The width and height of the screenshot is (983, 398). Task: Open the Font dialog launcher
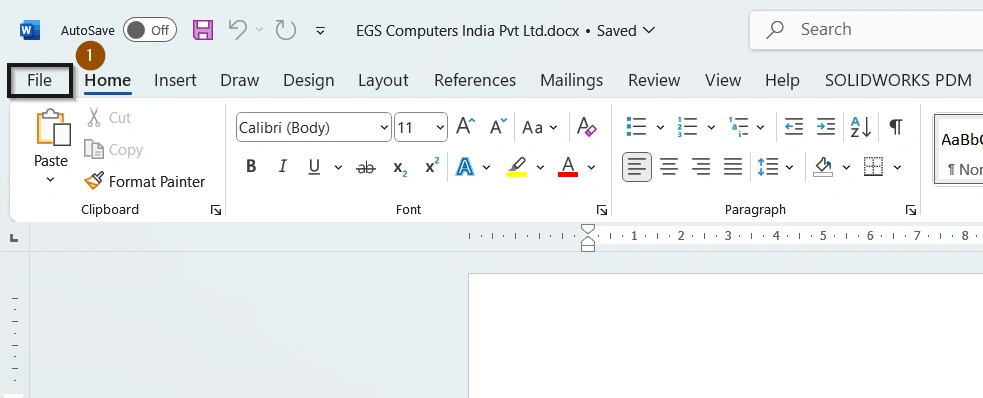point(602,210)
